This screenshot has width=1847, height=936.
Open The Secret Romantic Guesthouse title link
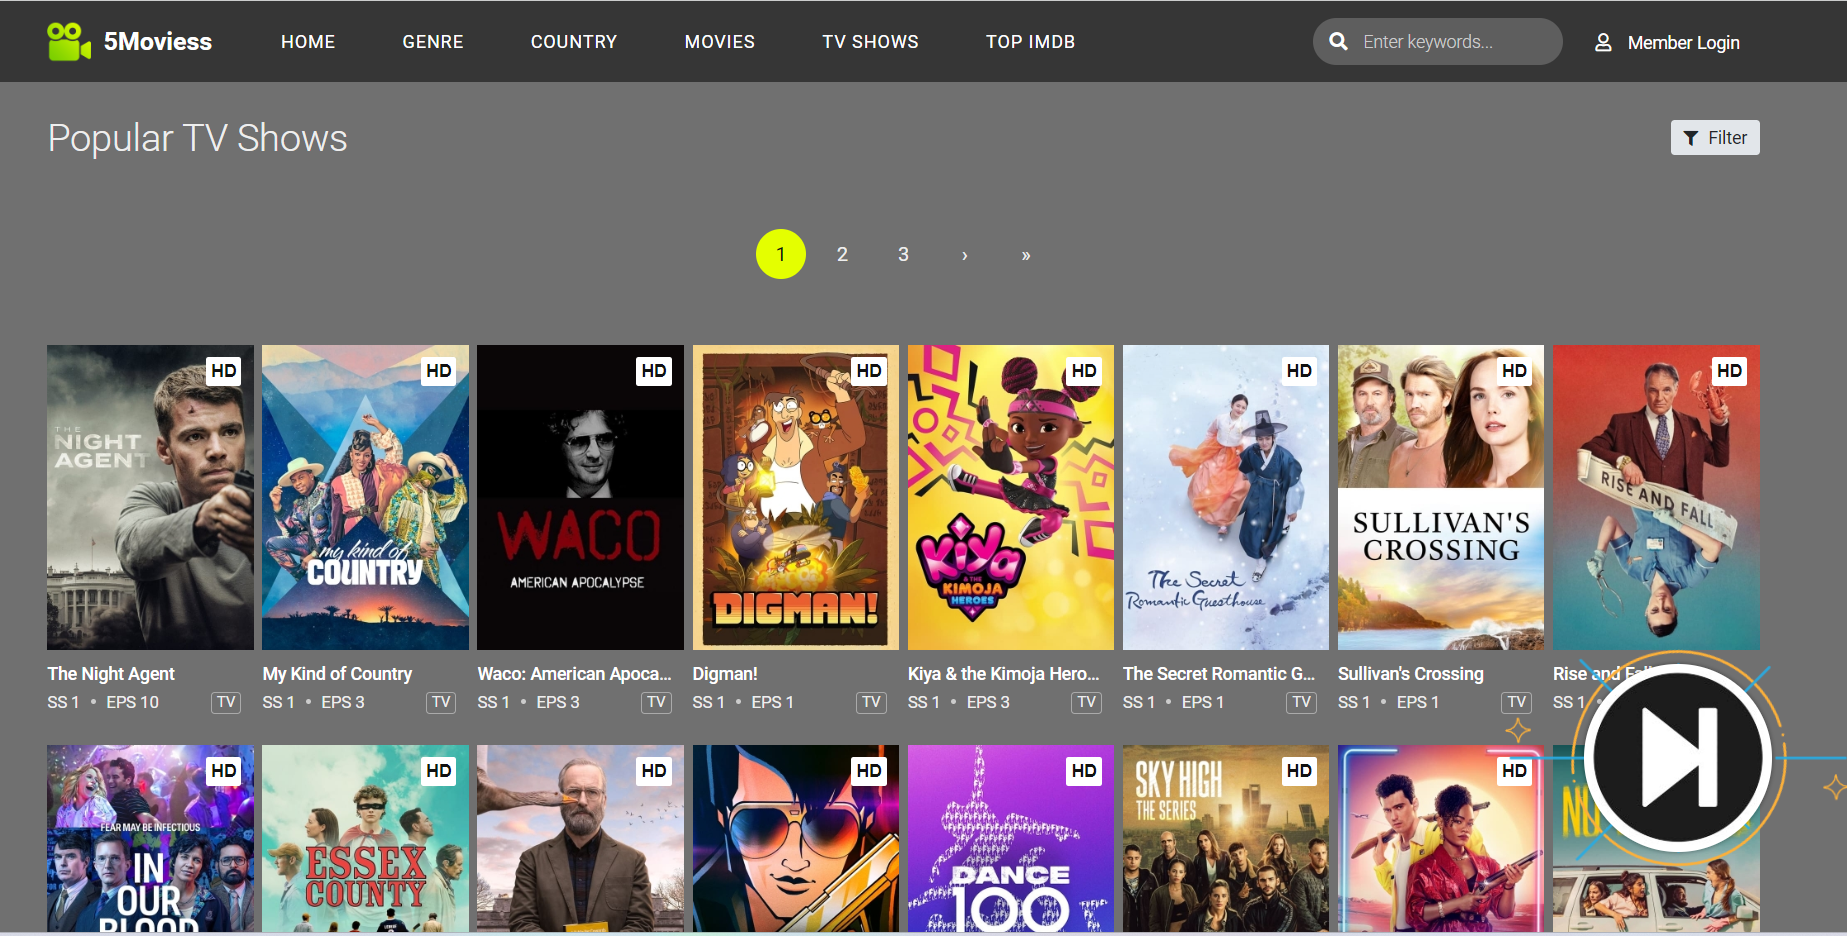pos(1219,674)
